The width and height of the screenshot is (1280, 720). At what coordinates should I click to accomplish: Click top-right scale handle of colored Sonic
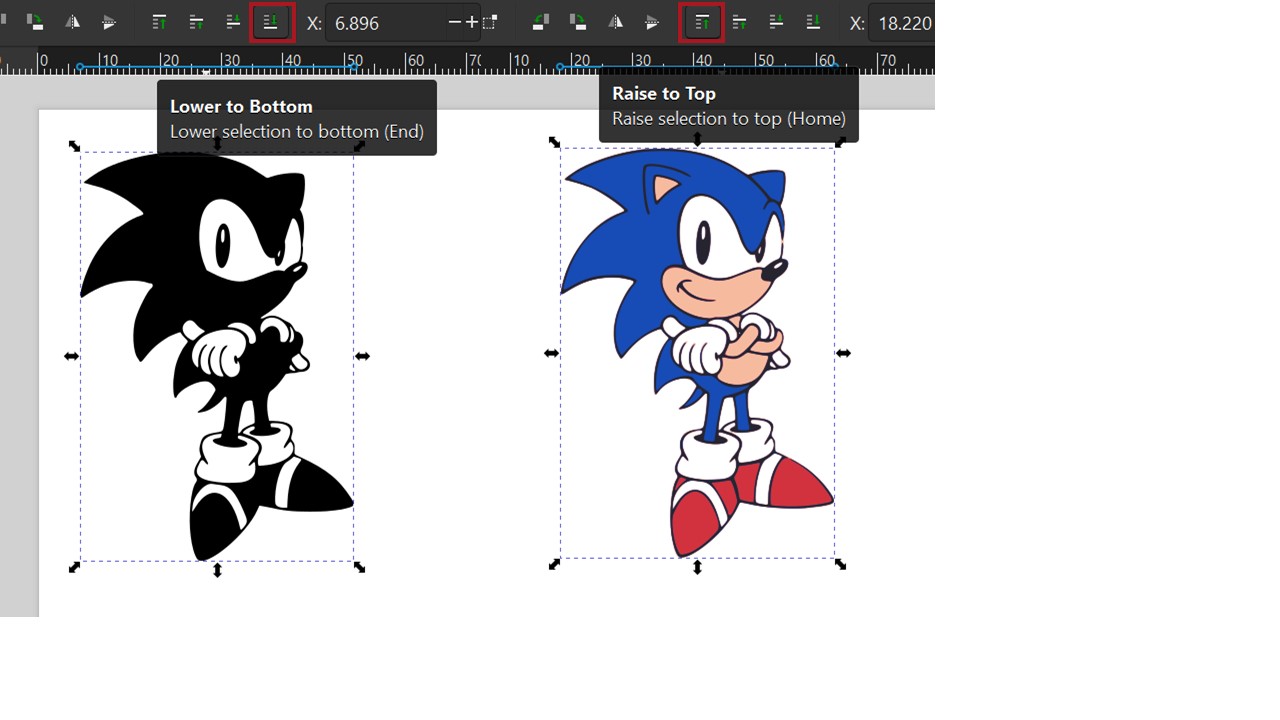pos(840,142)
